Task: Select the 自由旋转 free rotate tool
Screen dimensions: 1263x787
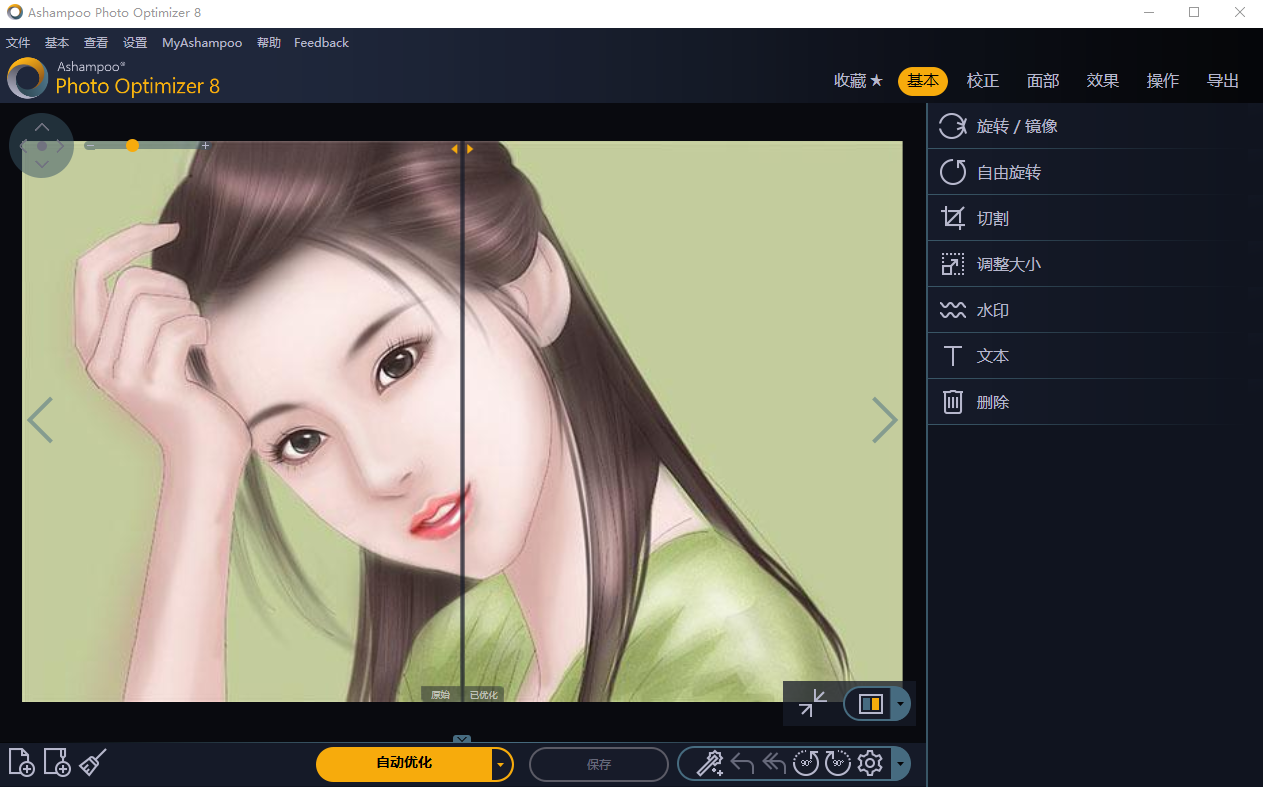Action: click(1094, 172)
